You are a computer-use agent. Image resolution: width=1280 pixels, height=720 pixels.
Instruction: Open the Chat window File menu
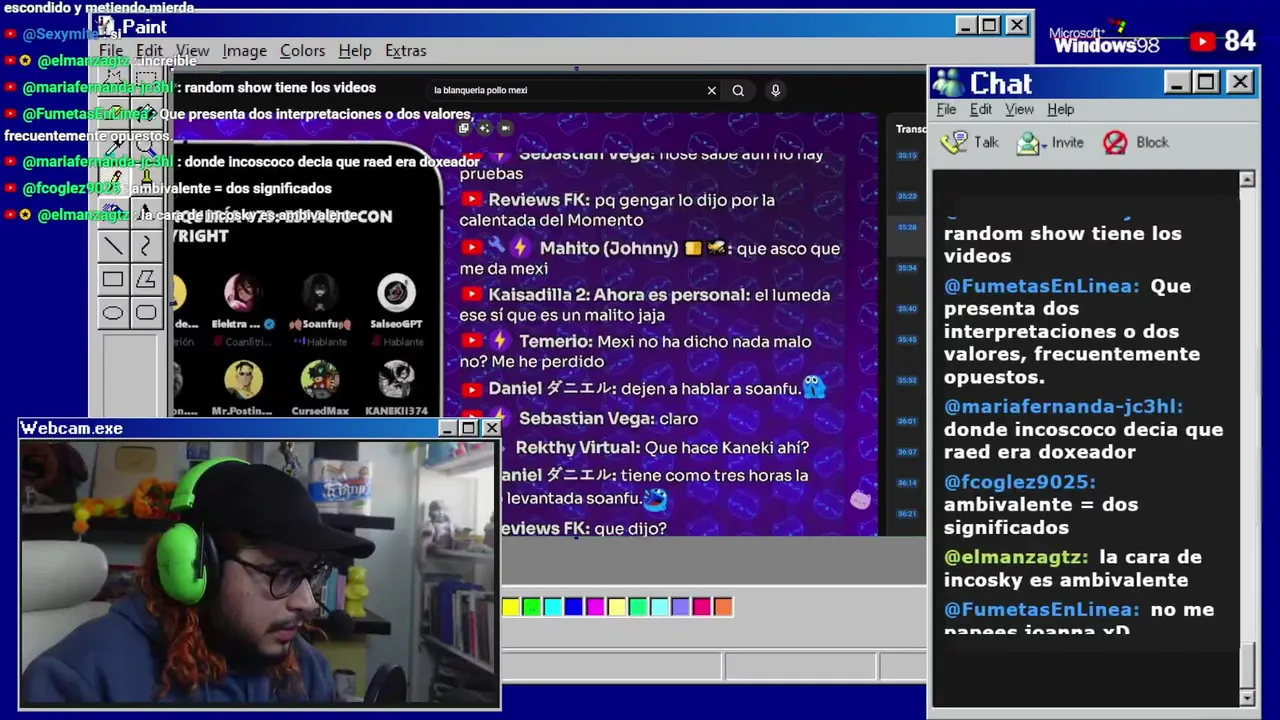click(946, 109)
